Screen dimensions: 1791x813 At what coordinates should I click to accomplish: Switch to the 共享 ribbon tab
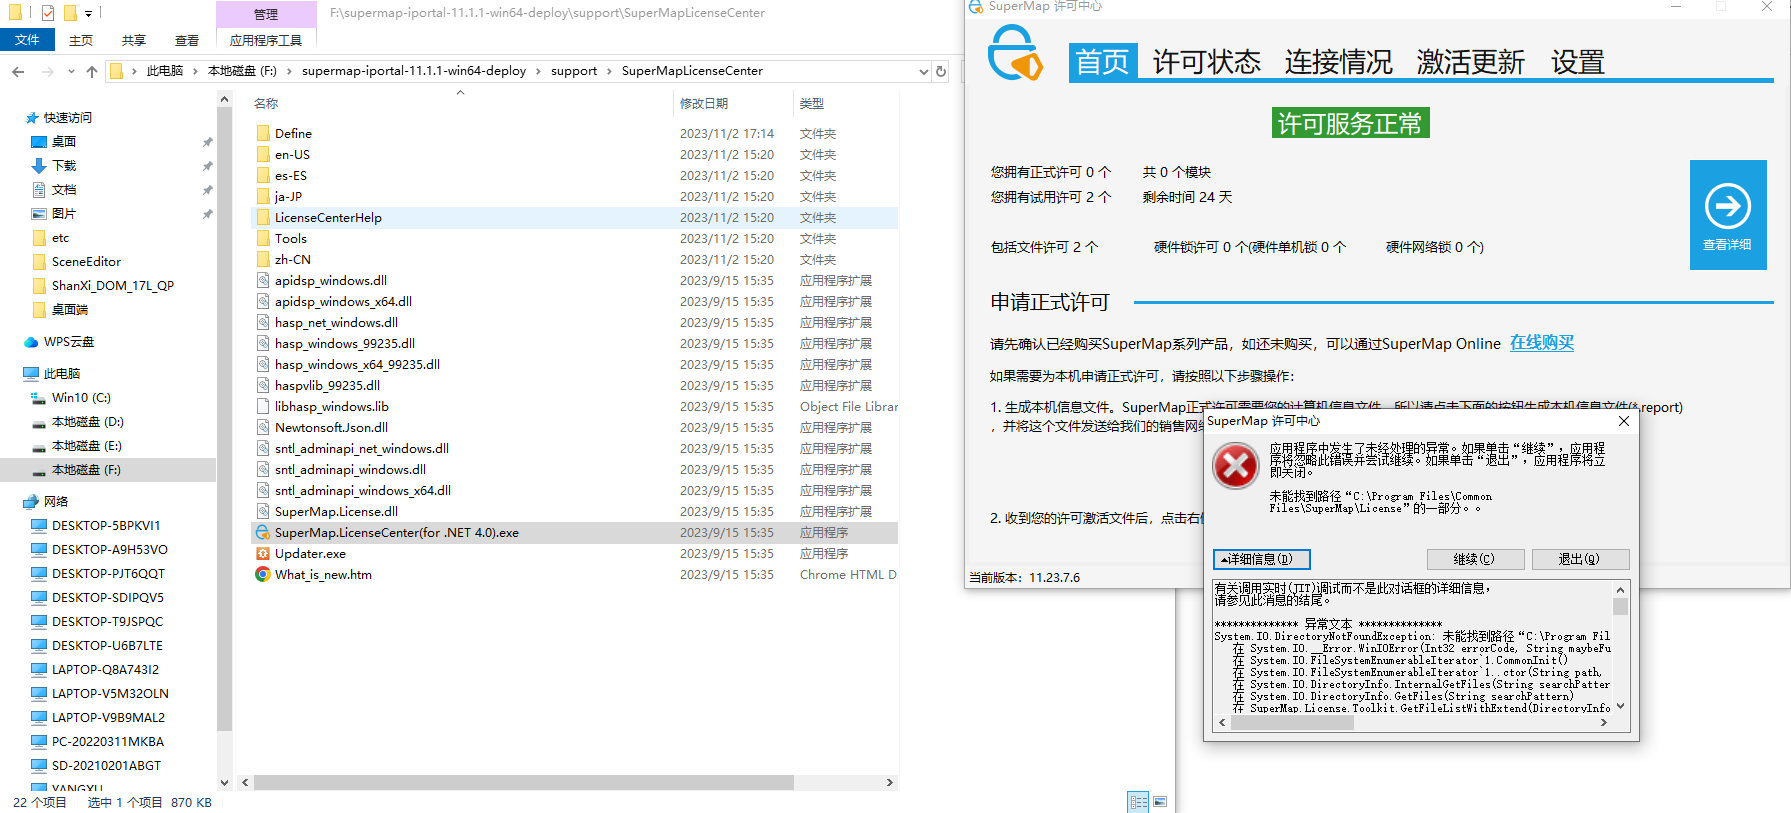click(x=134, y=40)
